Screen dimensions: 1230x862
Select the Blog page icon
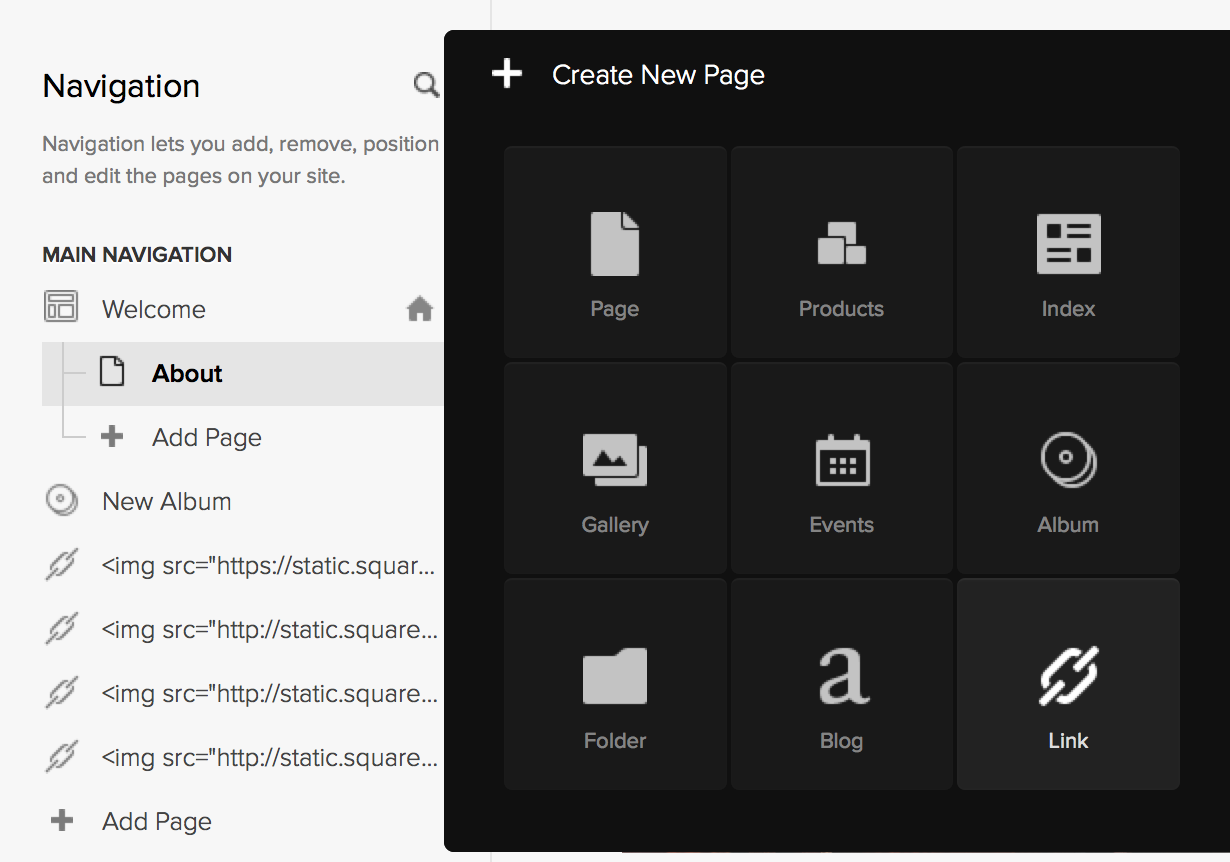click(841, 684)
